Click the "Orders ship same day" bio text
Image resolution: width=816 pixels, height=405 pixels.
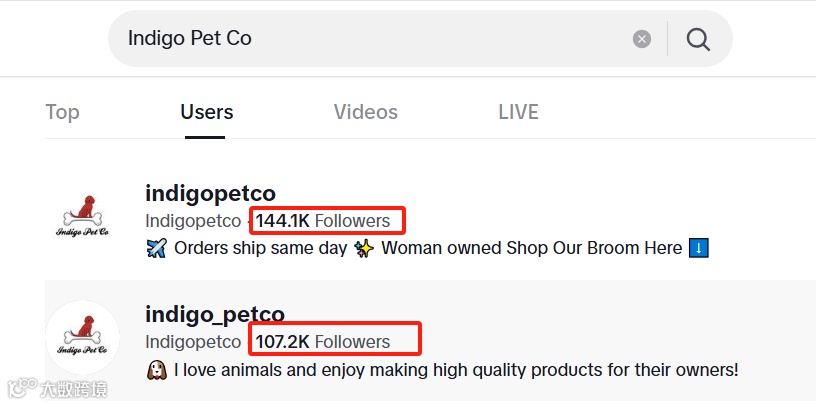(262, 248)
